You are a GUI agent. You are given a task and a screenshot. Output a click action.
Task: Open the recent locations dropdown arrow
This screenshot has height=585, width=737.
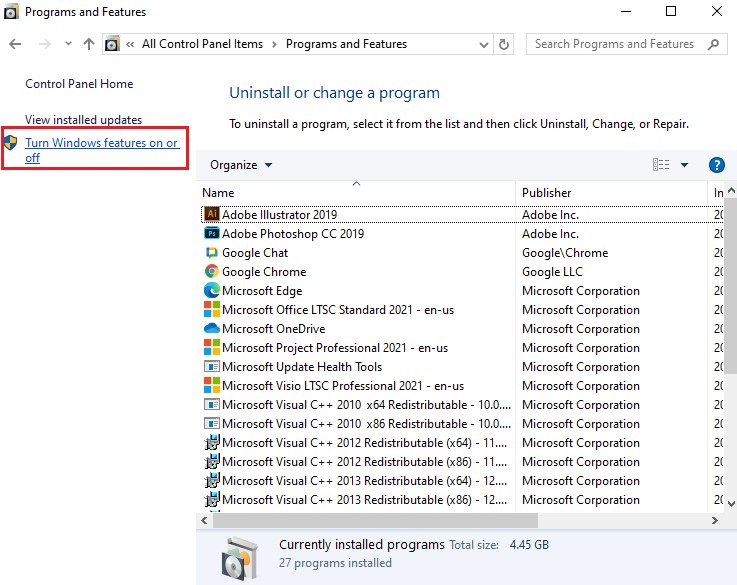point(68,44)
